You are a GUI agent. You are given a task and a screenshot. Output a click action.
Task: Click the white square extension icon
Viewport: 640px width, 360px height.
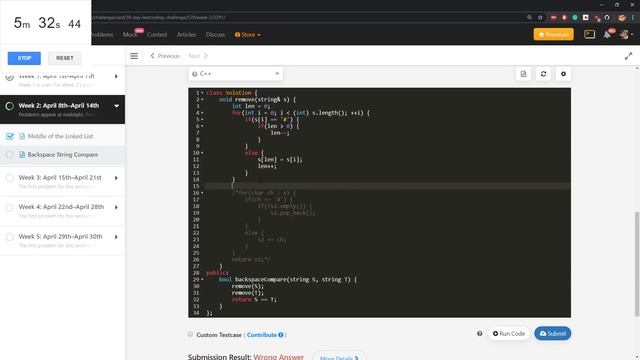click(x=586, y=18)
